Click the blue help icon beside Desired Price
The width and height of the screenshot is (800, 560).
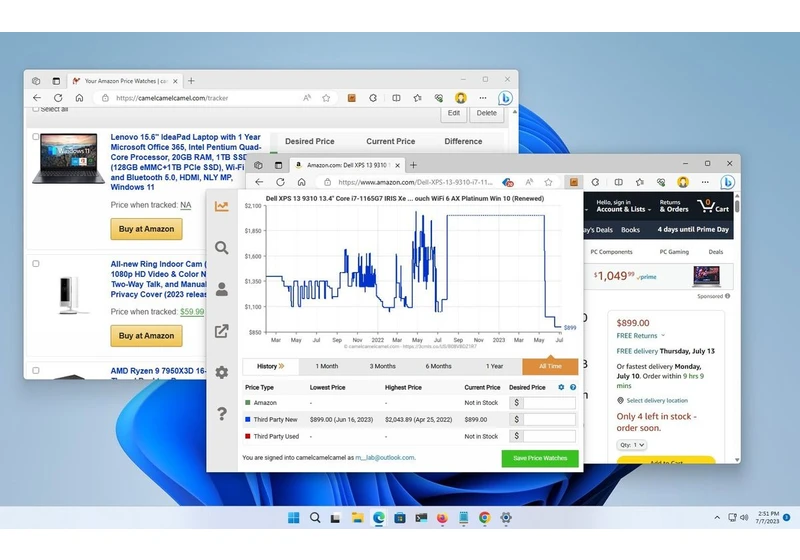point(573,388)
